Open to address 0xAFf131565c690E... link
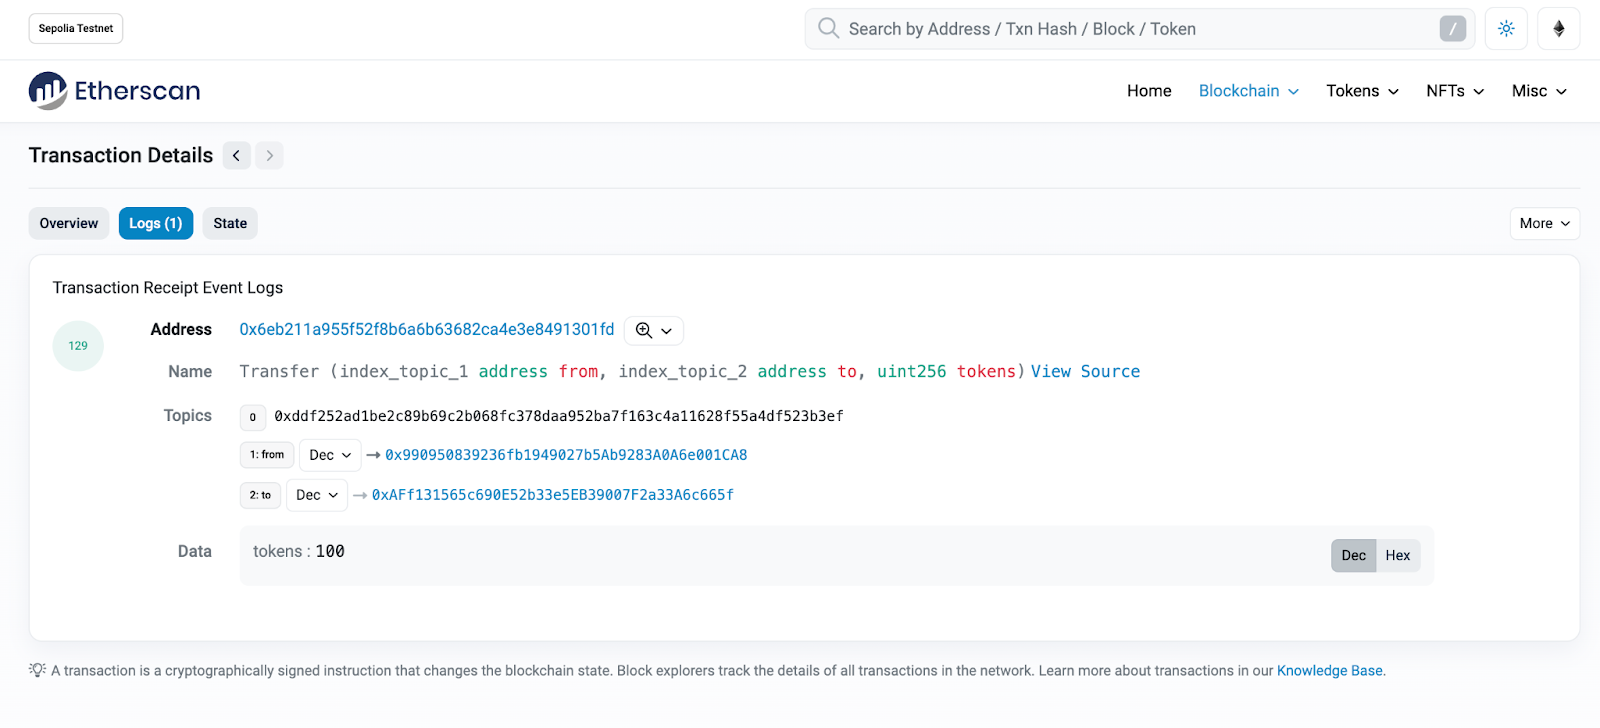The image size is (1600, 728). coord(553,495)
